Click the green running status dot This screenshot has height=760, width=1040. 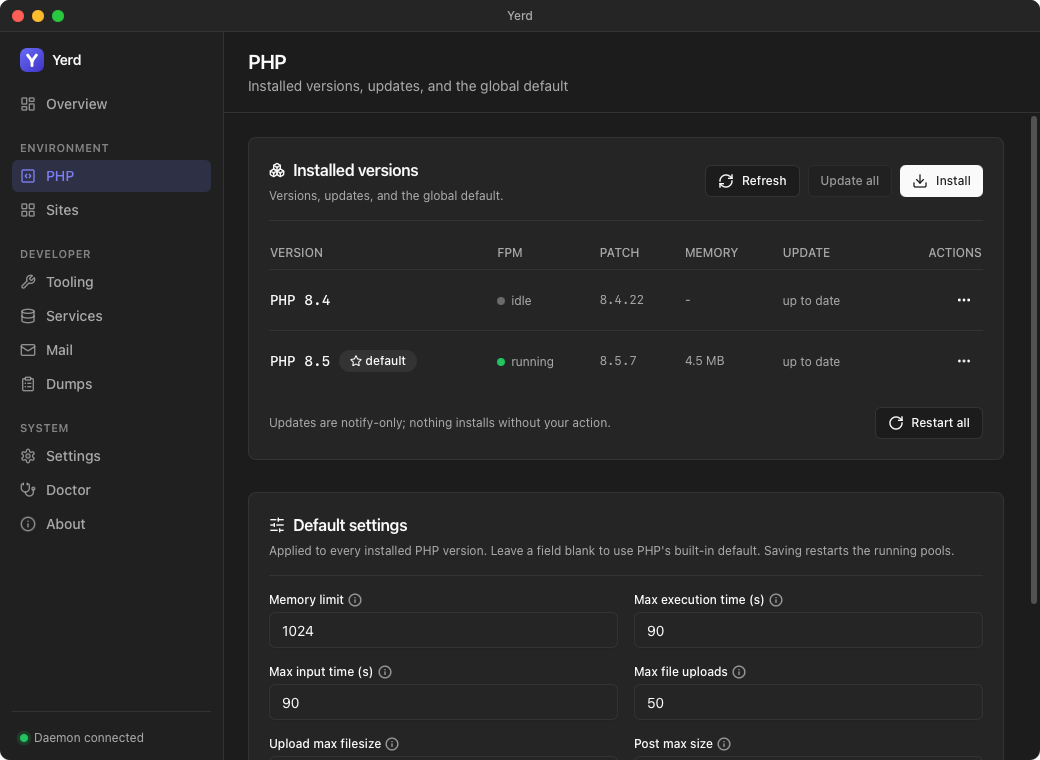pyautogui.click(x=501, y=362)
